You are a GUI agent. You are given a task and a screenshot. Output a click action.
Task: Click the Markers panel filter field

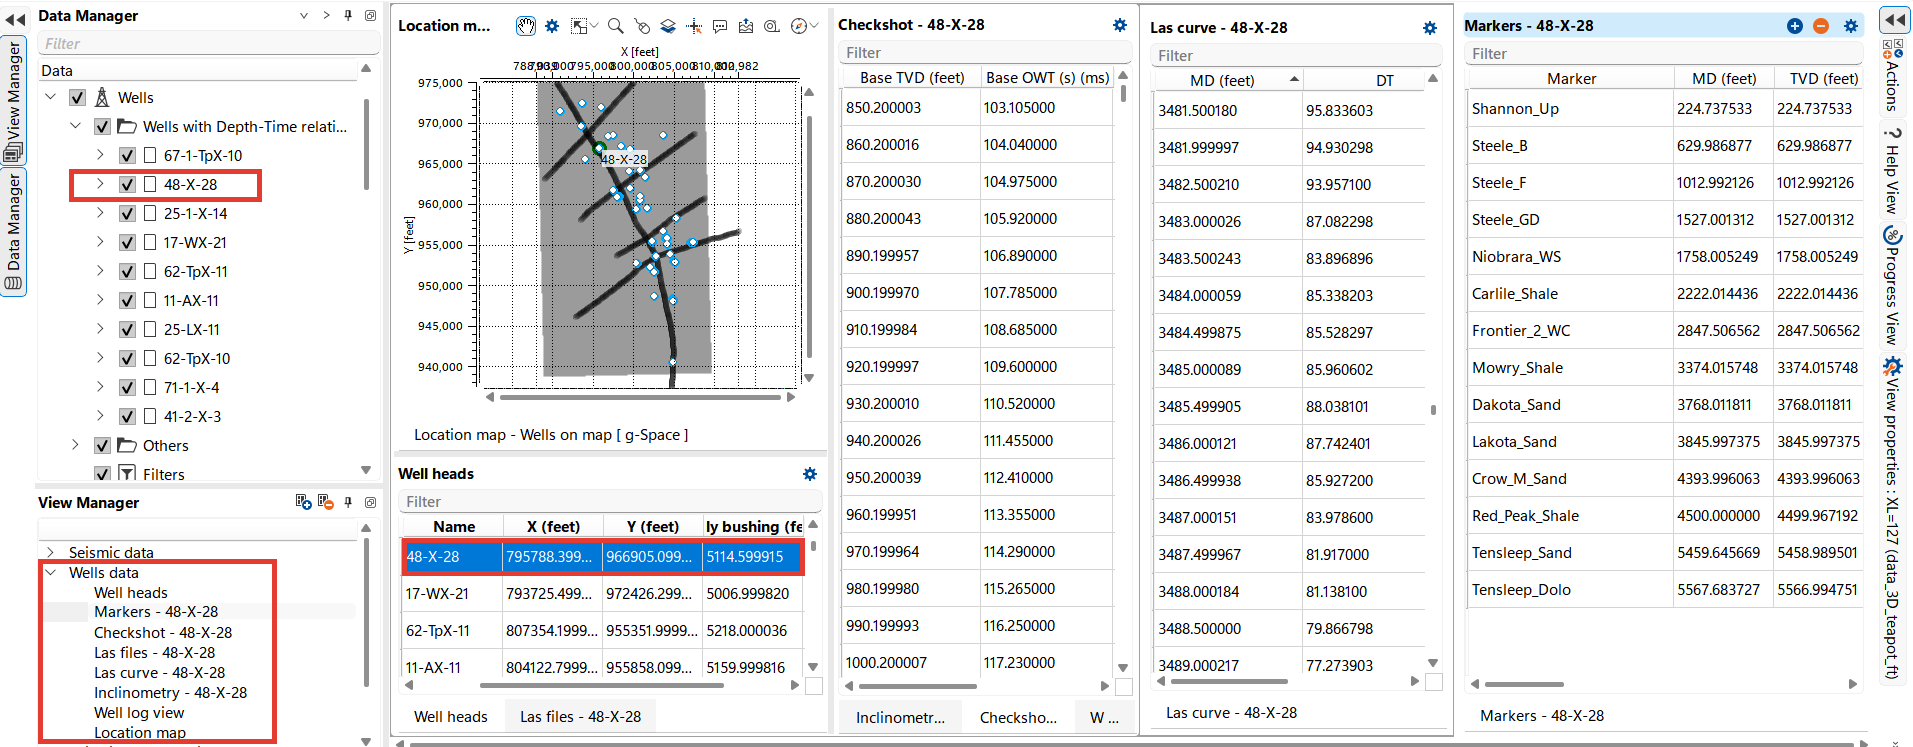[1663, 54]
